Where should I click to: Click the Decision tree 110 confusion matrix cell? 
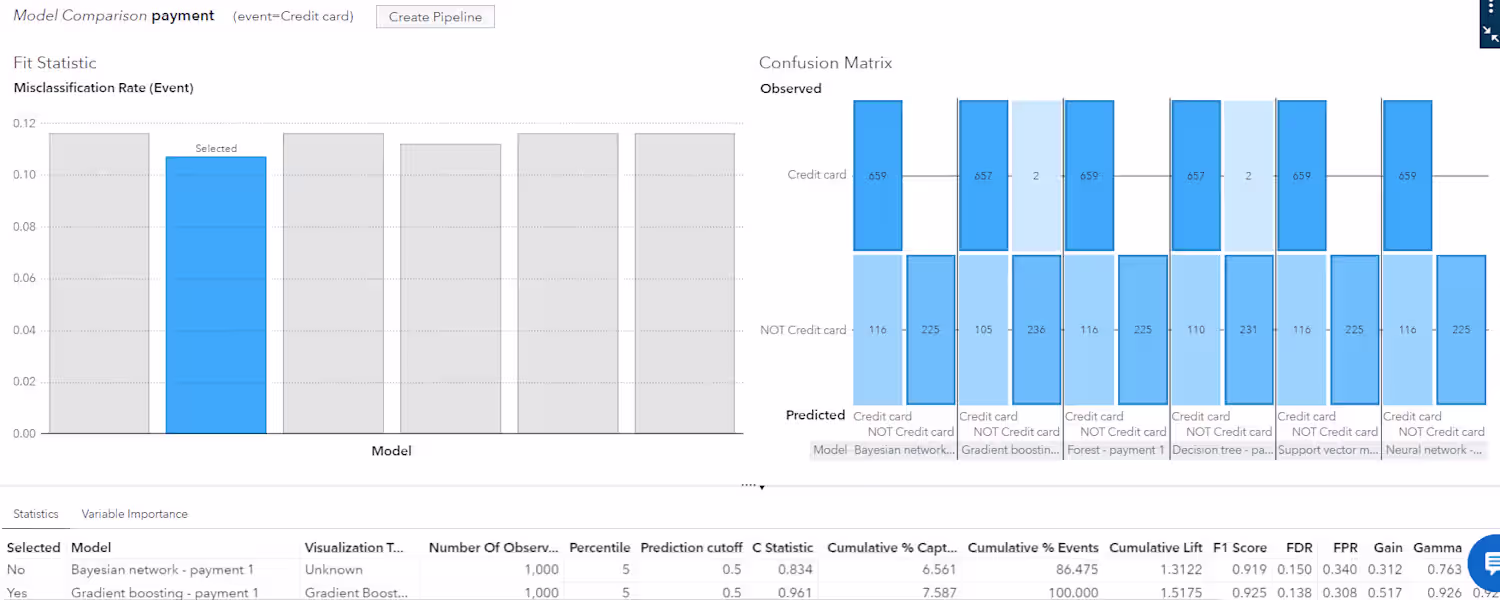tap(1196, 330)
